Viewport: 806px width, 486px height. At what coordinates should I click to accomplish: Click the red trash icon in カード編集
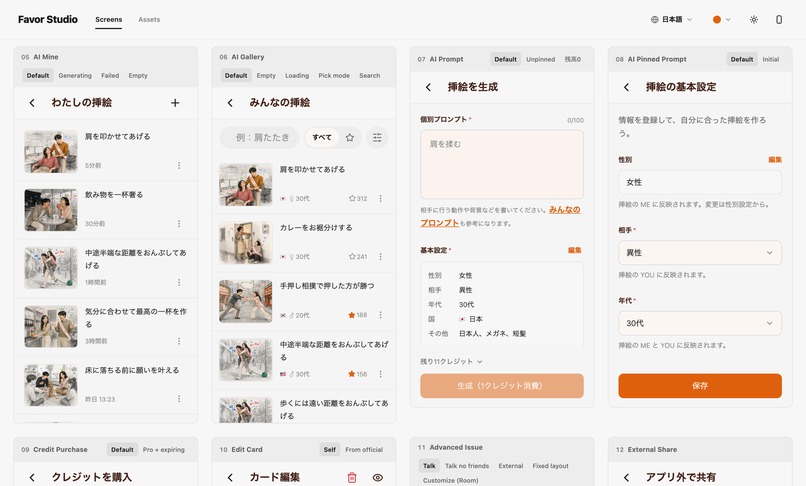point(352,478)
